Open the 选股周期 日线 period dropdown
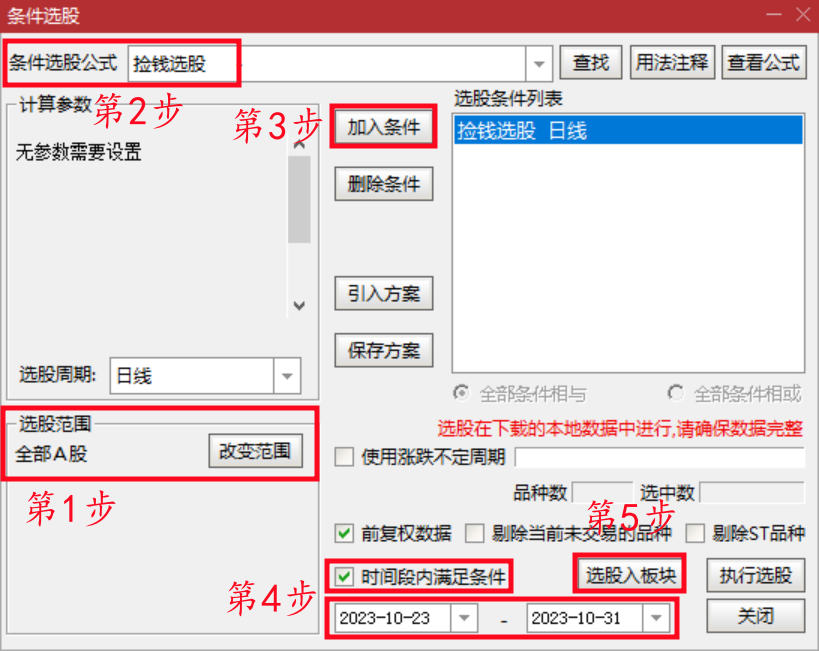The height and width of the screenshot is (651, 819). coord(287,376)
